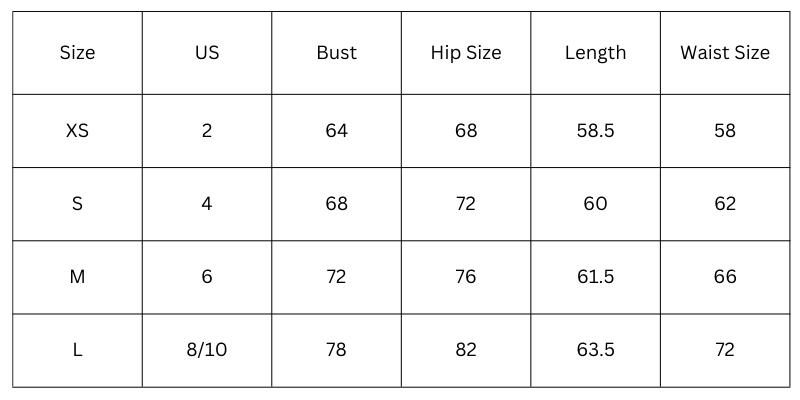Select the 58.5 length value

coord(595,131)
